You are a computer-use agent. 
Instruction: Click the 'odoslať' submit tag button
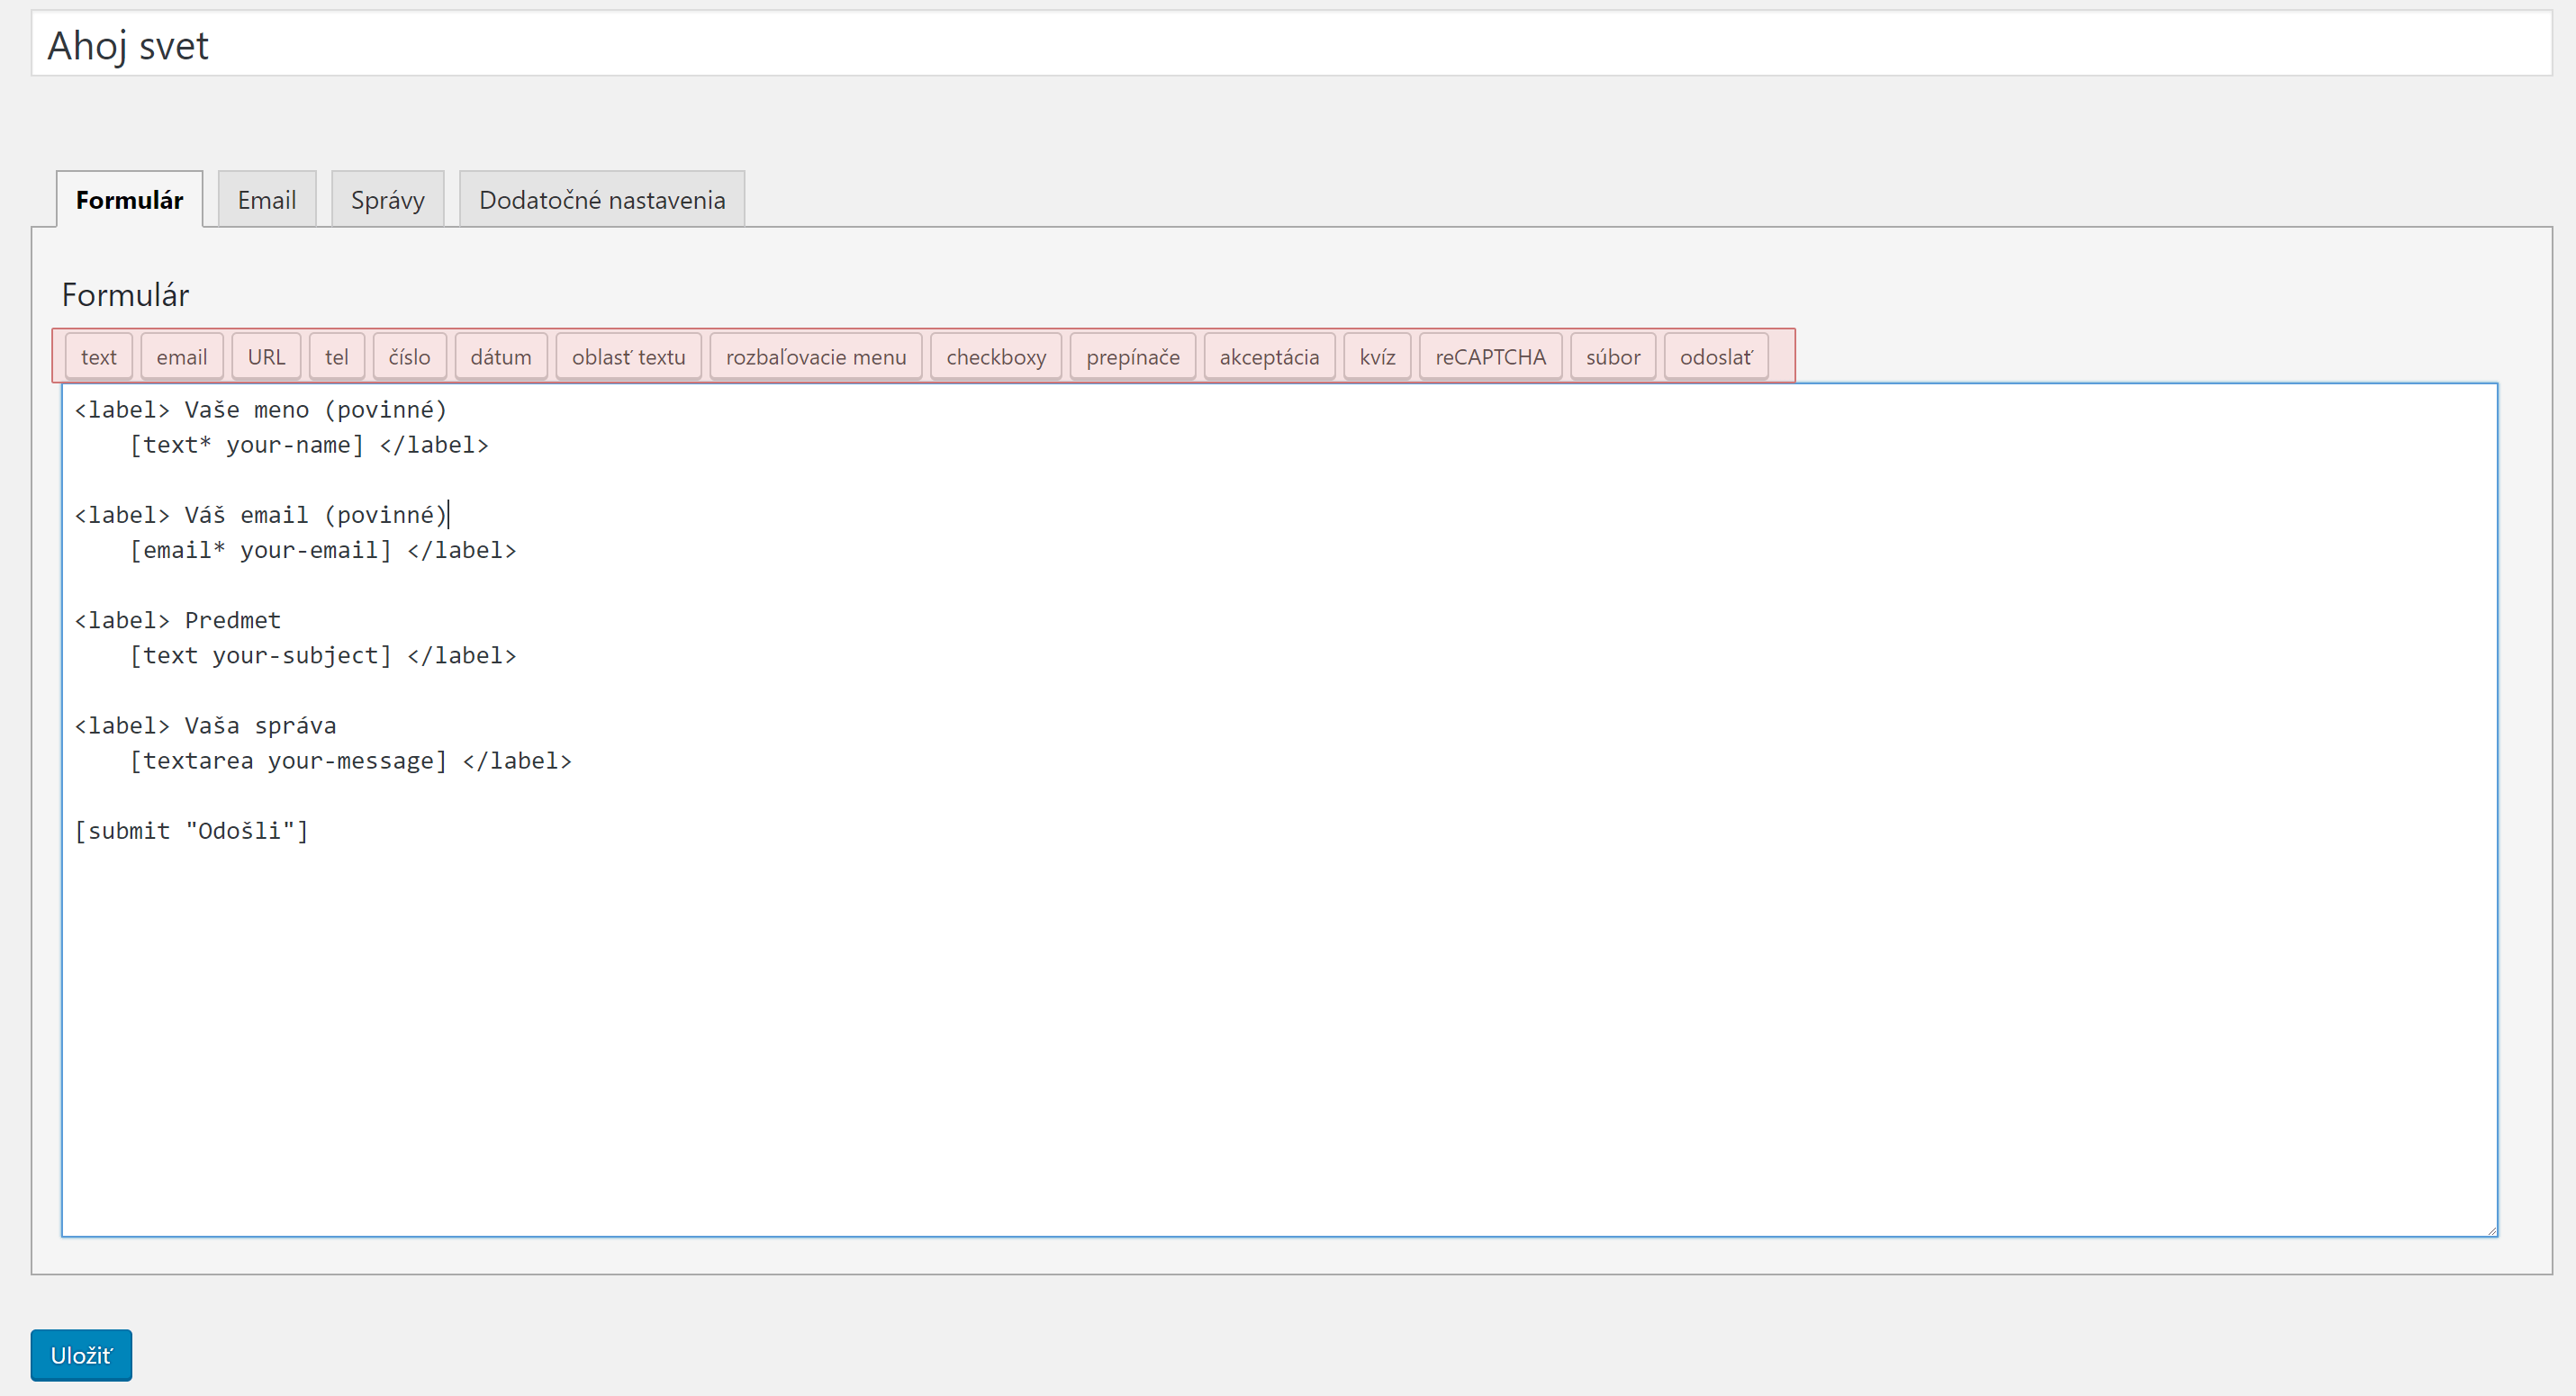click(x=1715, y=357)
